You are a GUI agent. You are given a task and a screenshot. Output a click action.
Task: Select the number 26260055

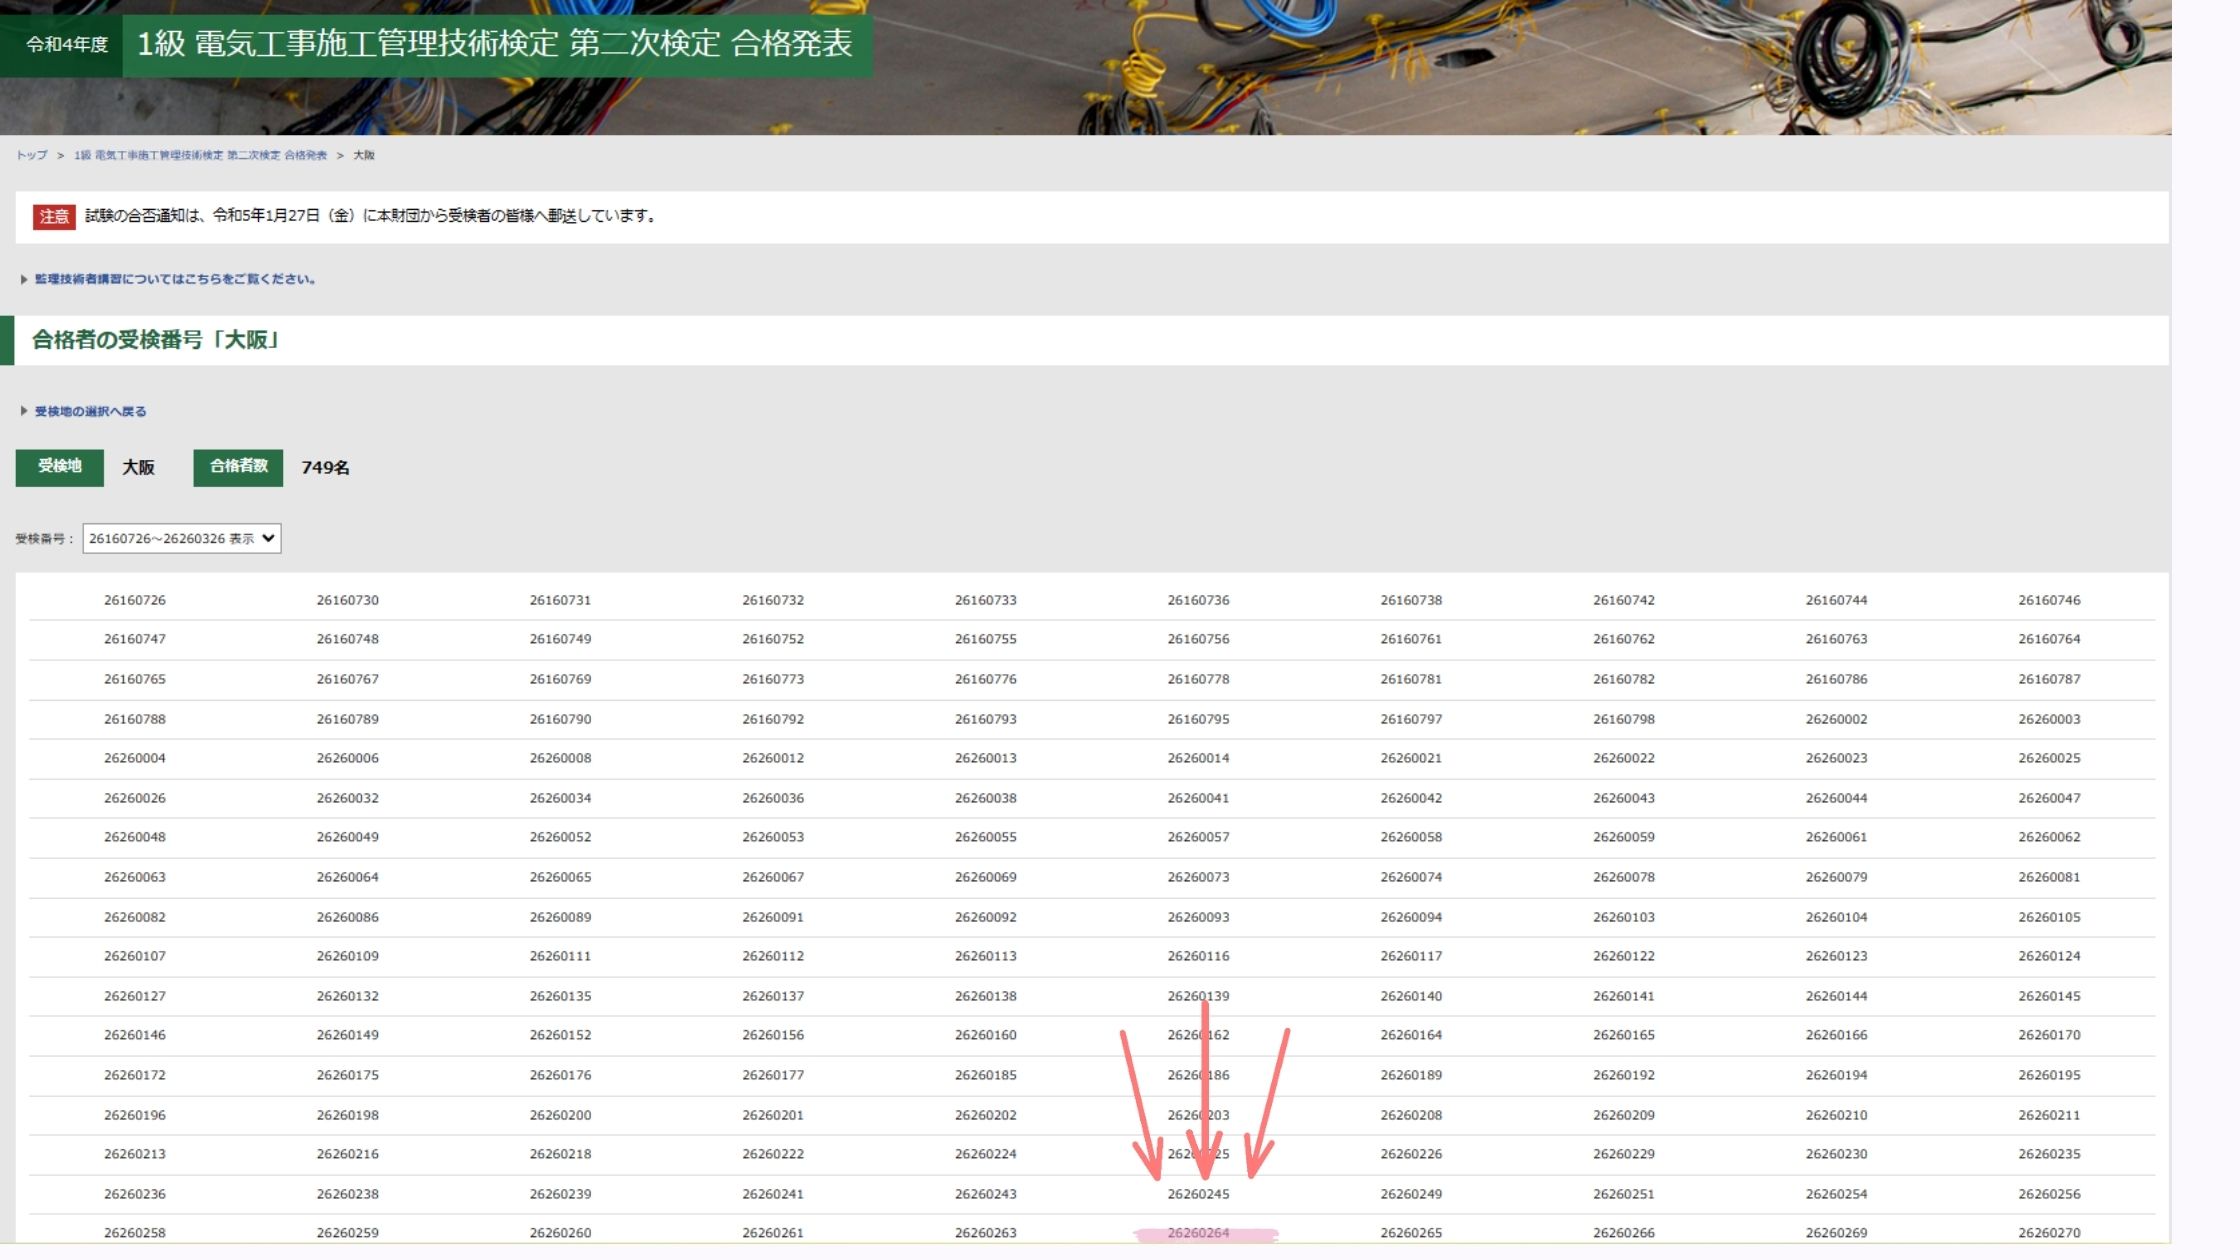coord(986,837)
